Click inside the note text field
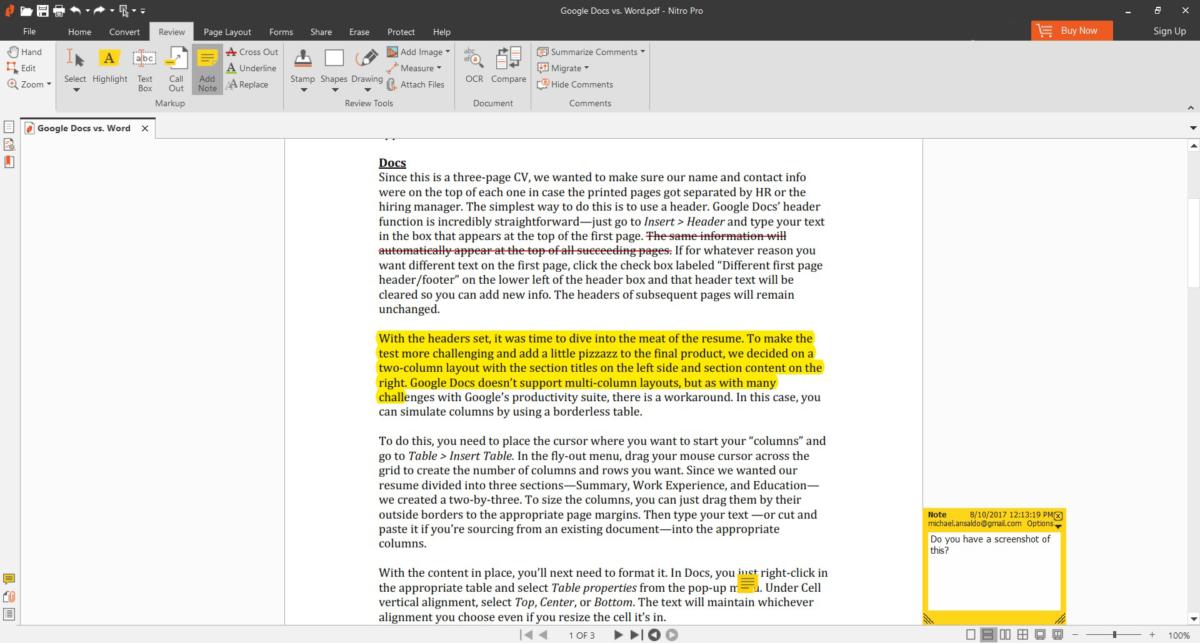The image size is (1200, 643). (992, 570)
